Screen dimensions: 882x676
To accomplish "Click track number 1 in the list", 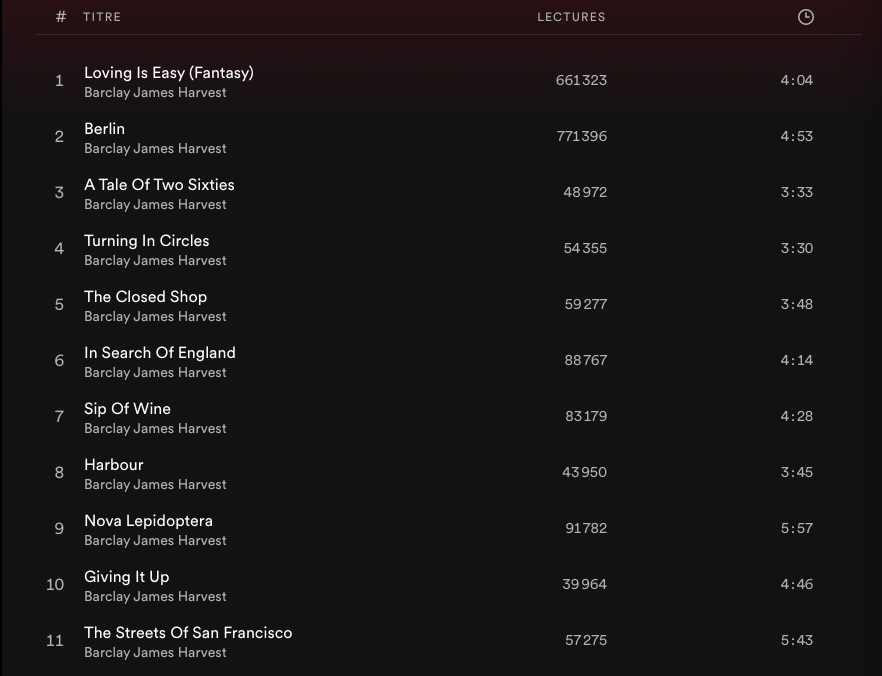I will pos(59,80).
